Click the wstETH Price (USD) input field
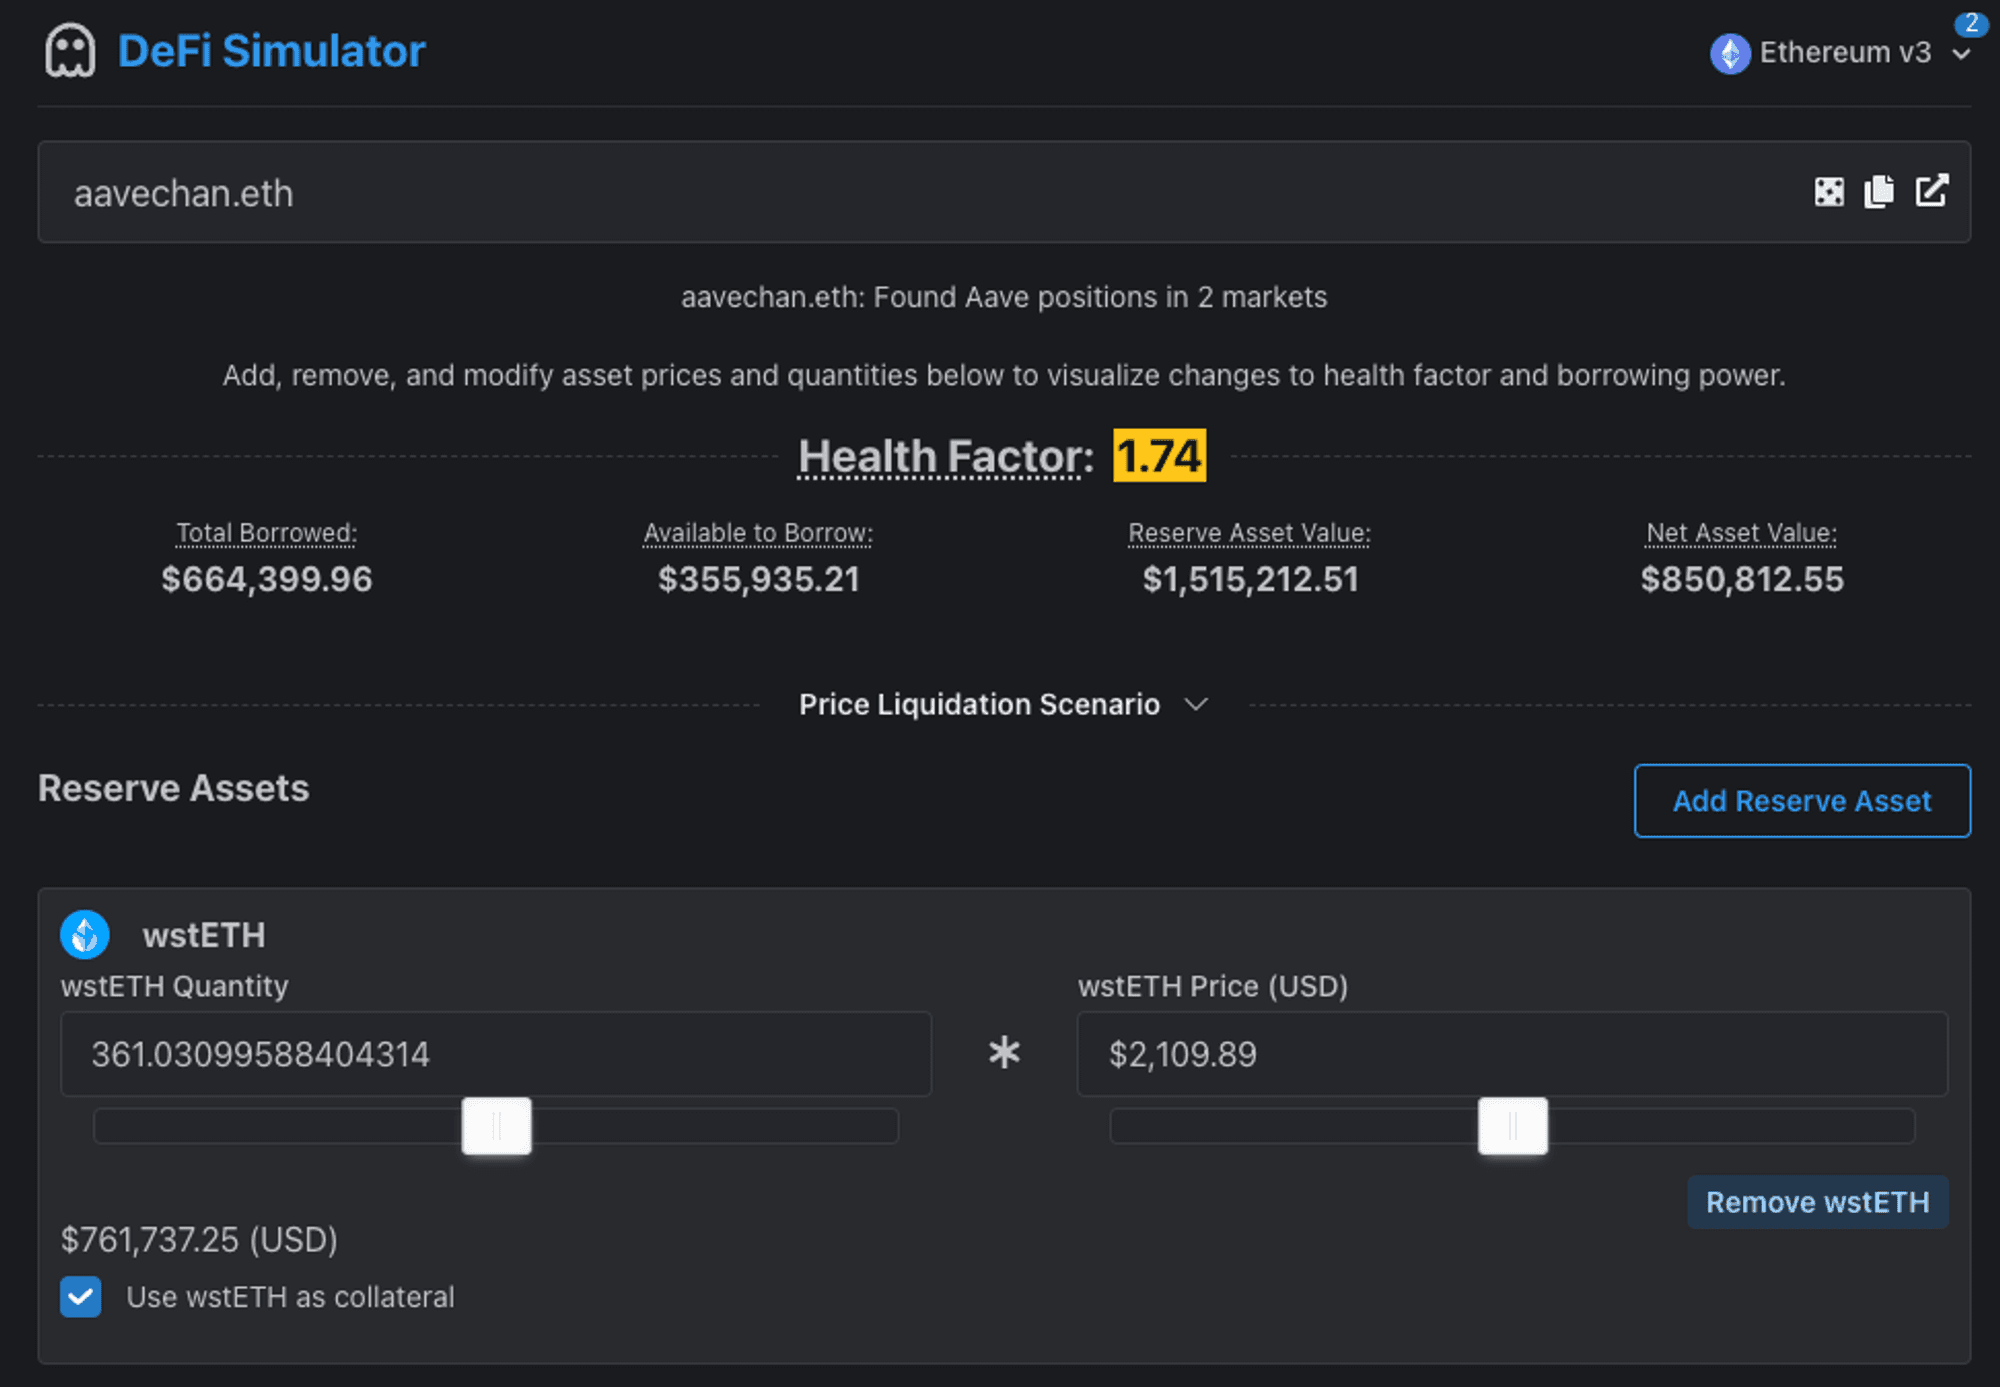2000x1387 pixels. point(1512,1054)
